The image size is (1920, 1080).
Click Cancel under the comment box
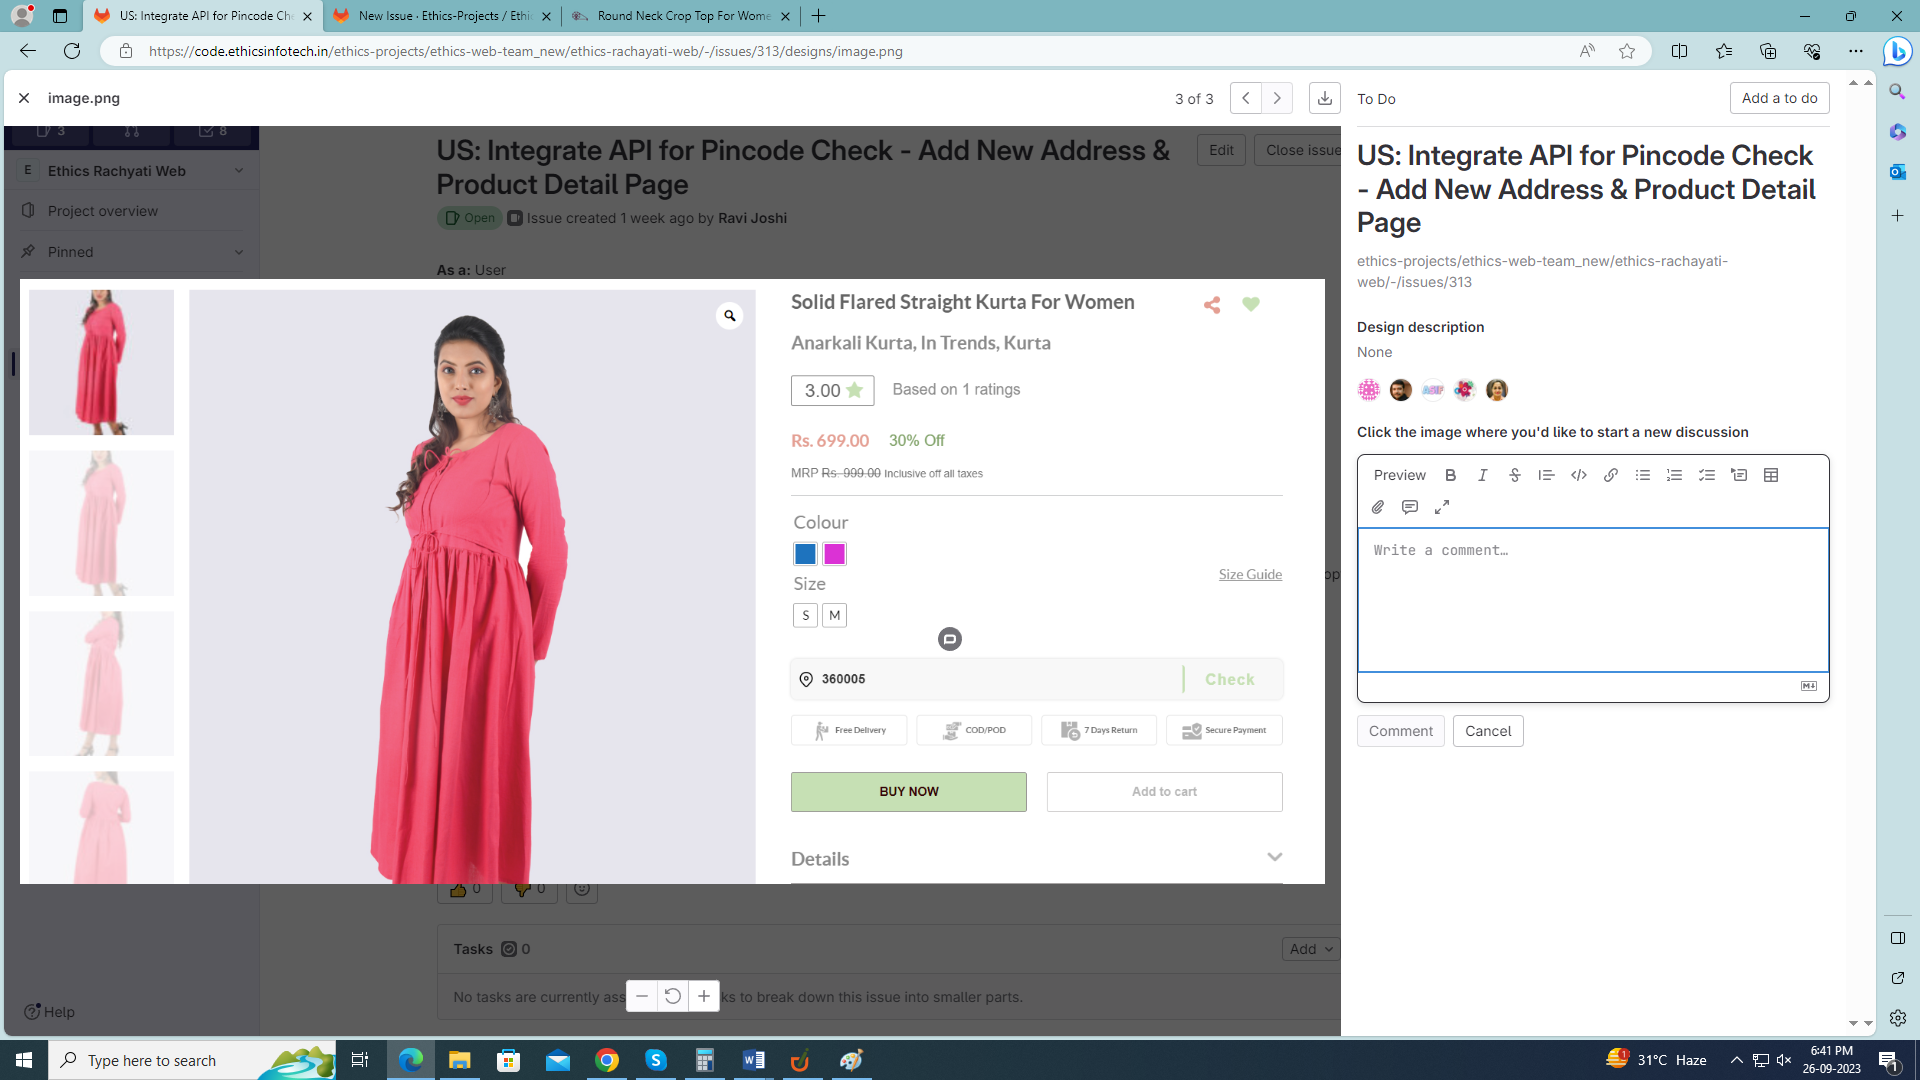point(1487,731)
